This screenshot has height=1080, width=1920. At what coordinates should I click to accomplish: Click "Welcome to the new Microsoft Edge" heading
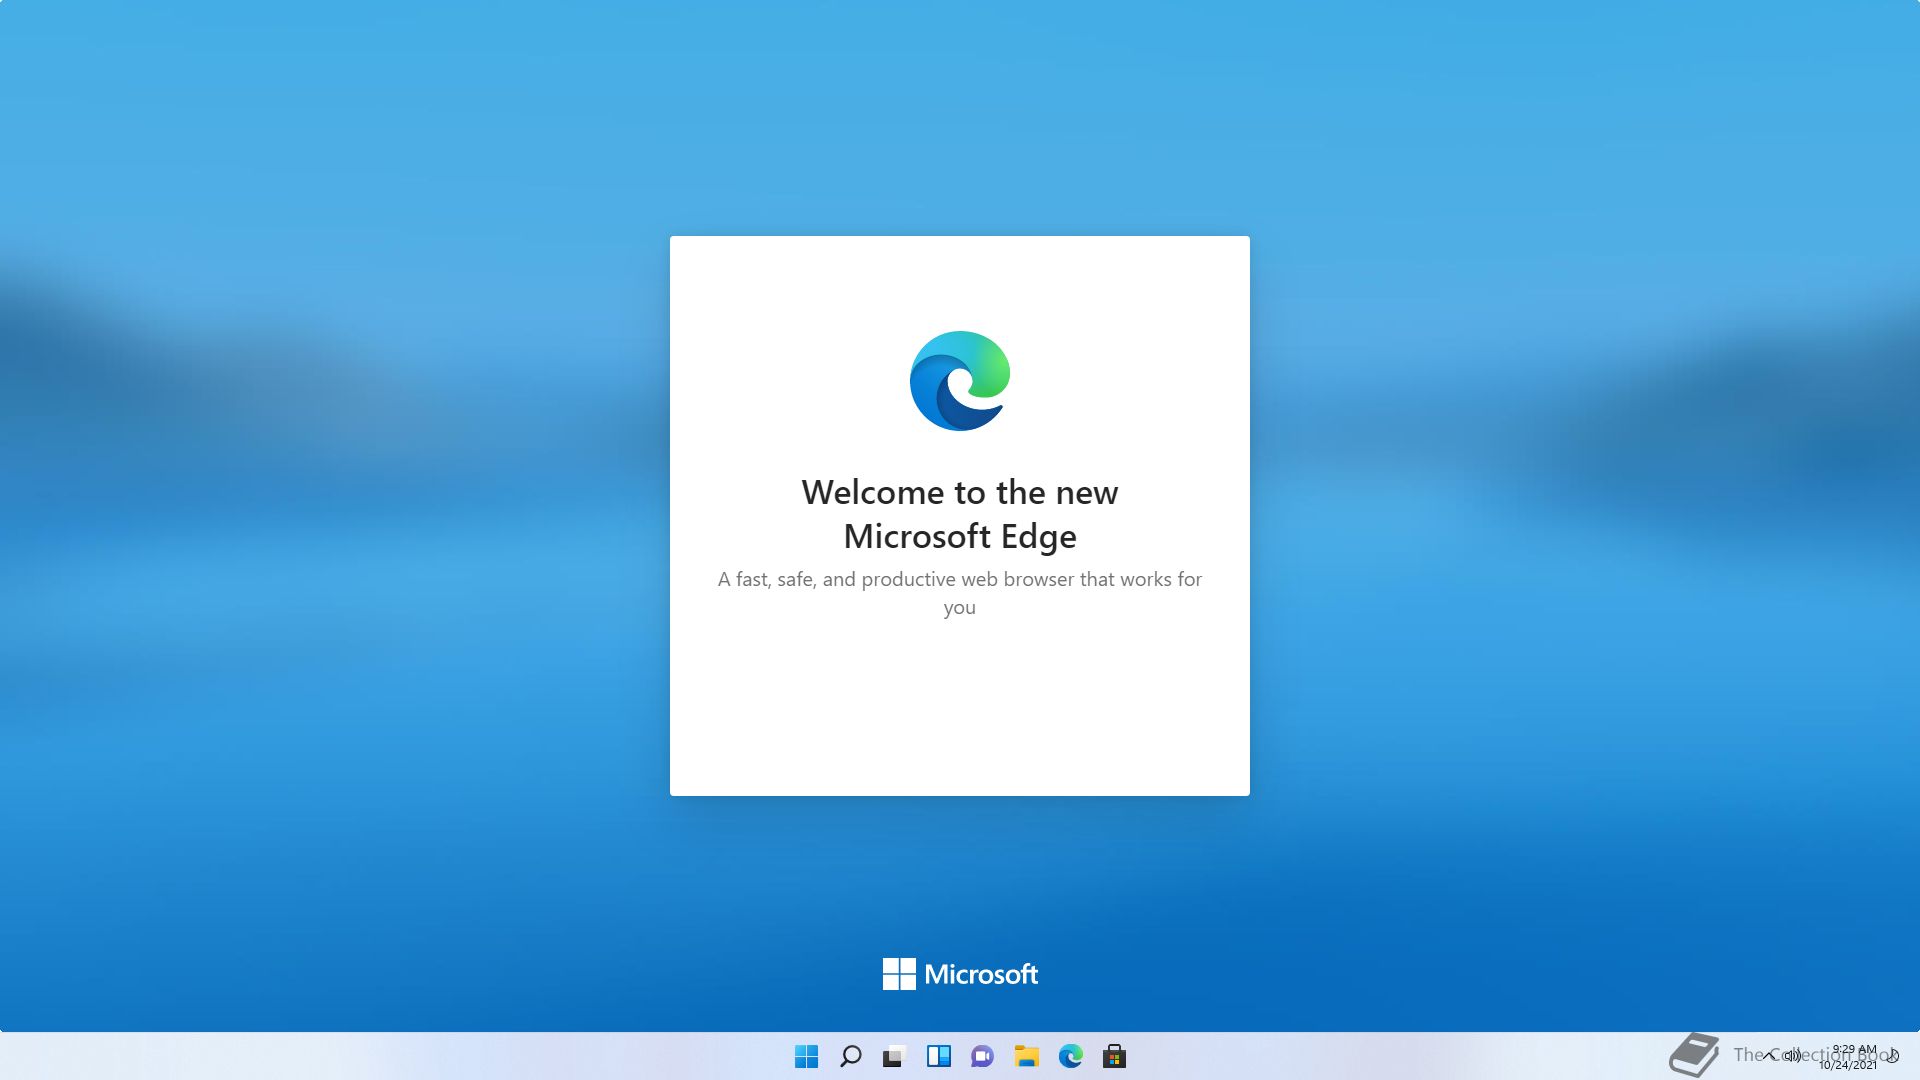960,514
